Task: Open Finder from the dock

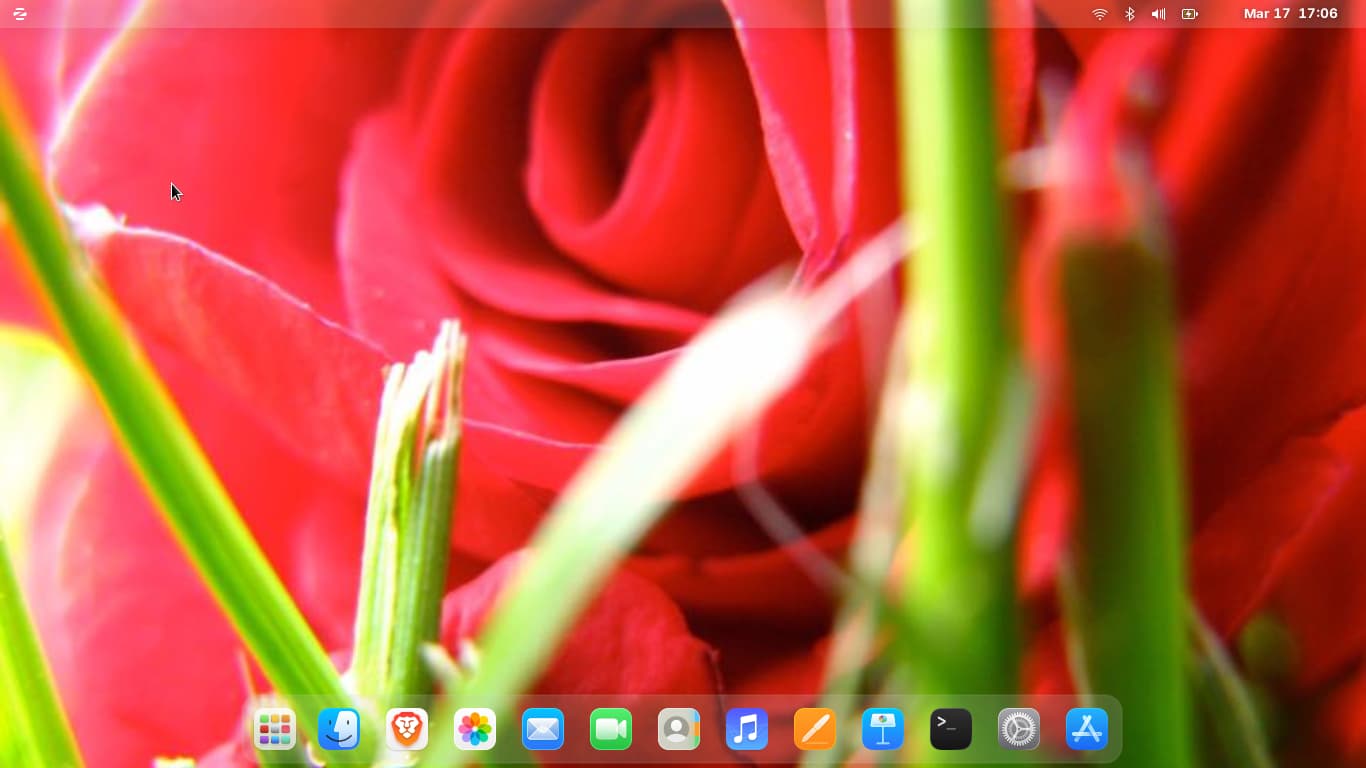Action: 339,729
